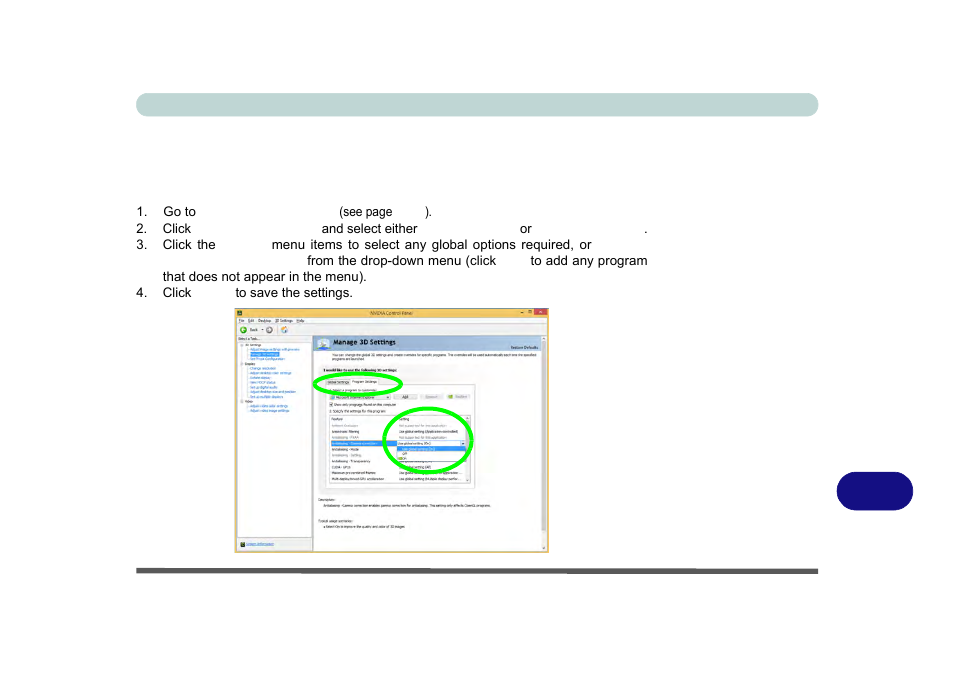This screenshot has height=673, width=954.
Task: Select Adjust desktop color settings task
Action: click(271, 373)
